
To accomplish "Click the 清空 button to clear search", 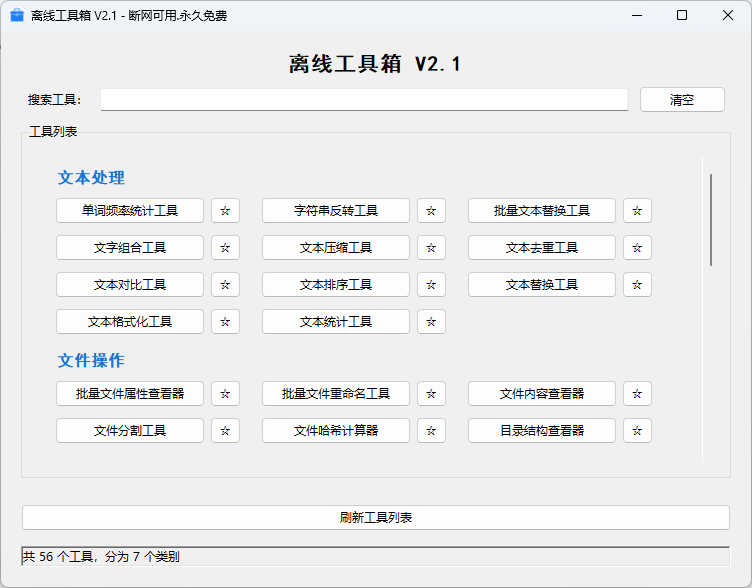I will point(682,100).
